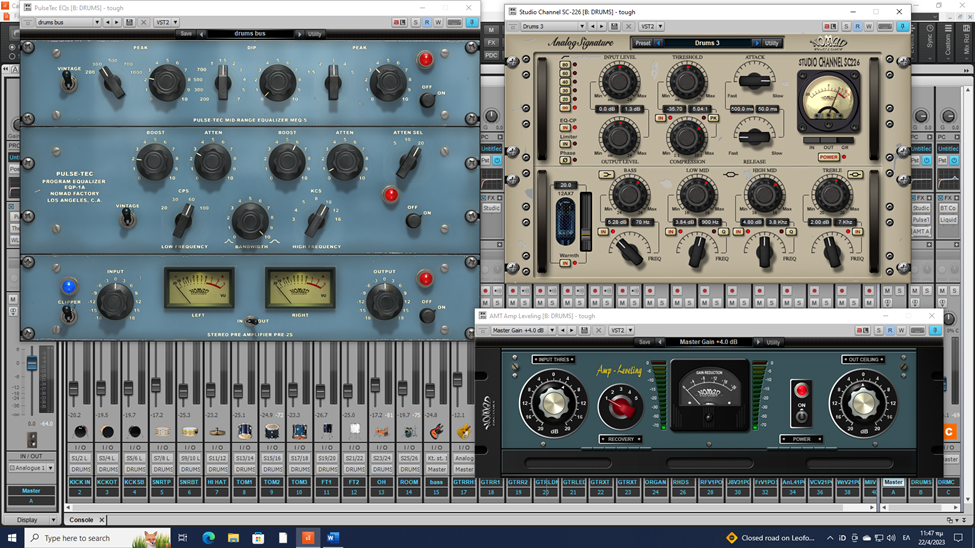Click ACT learn icon in PulseTec EQs toolbar
This screenshot has width=975, height=548.
tap(399, 22)
